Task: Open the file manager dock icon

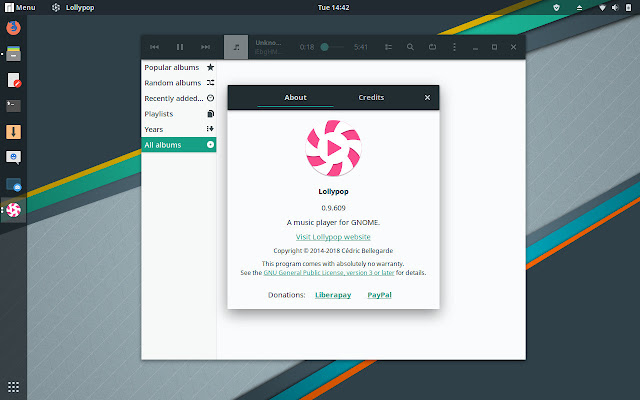Action: pyautogui.click(x=13, y=53)
